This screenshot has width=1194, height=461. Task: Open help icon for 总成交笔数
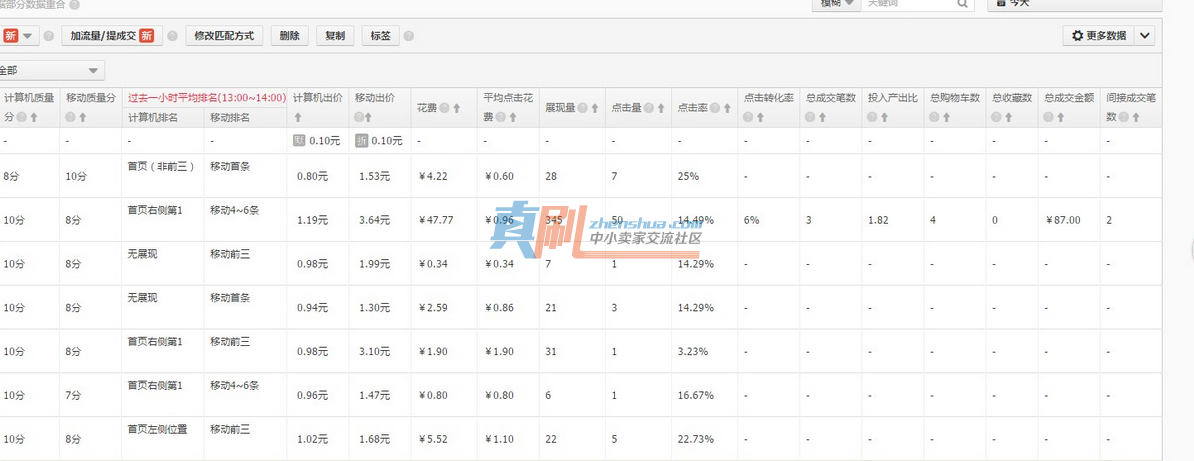pyautogui.click(x=811, y=117)
